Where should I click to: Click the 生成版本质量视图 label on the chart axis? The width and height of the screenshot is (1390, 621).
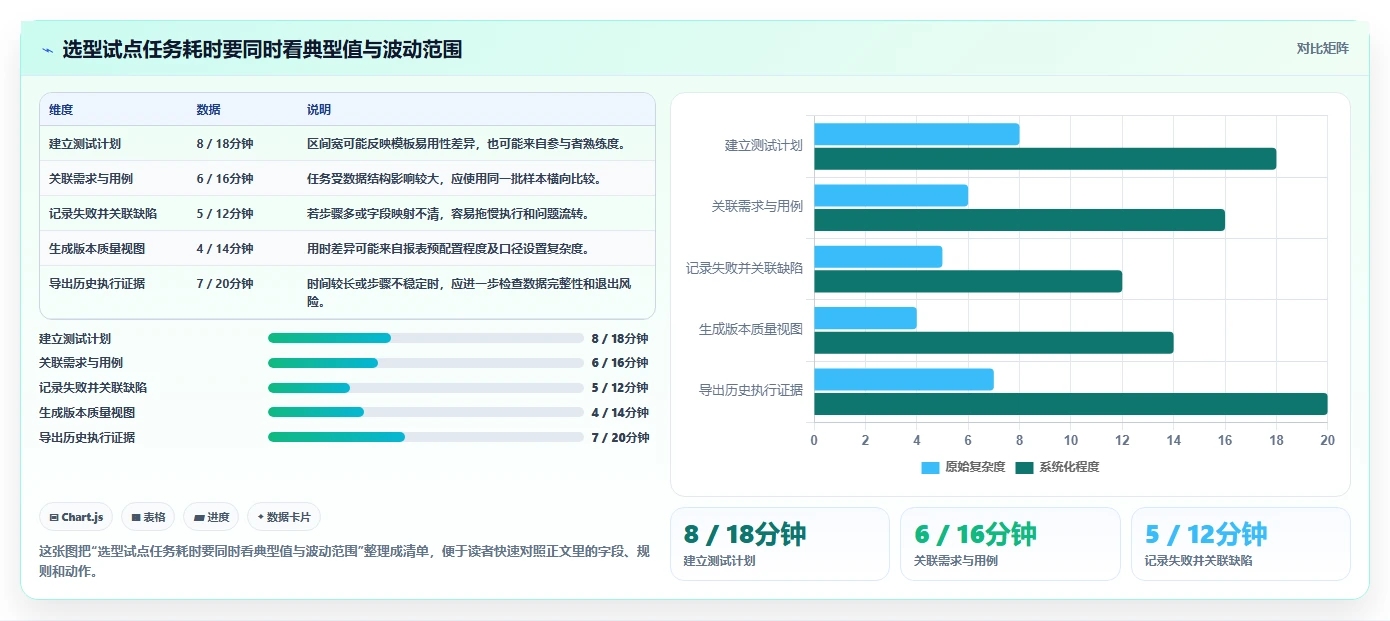click(750, 330)
